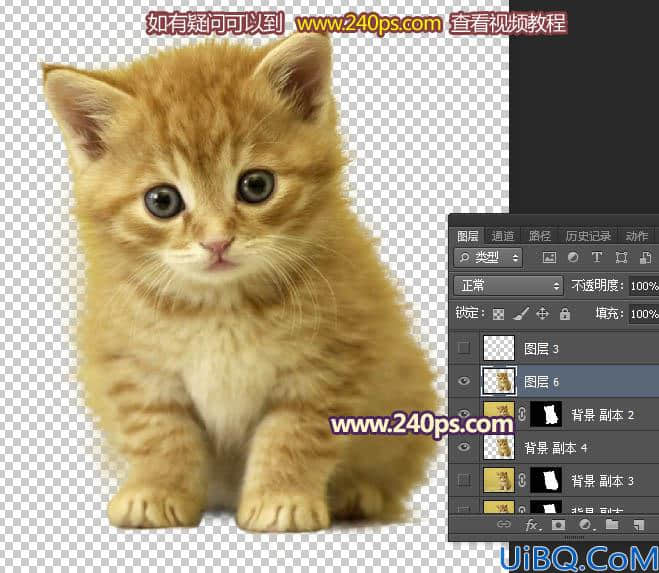This screenshot has width=659, height=573.
Task: Hide the 背景 副本 4 layer
Action: pos(464,447)
